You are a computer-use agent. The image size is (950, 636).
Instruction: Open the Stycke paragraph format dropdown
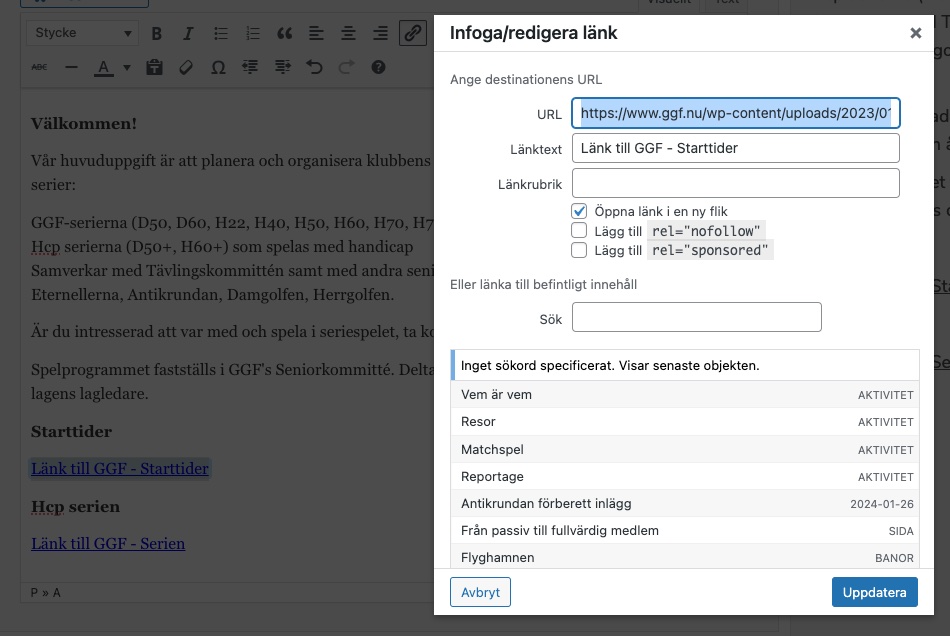click(x=82, y=34)
